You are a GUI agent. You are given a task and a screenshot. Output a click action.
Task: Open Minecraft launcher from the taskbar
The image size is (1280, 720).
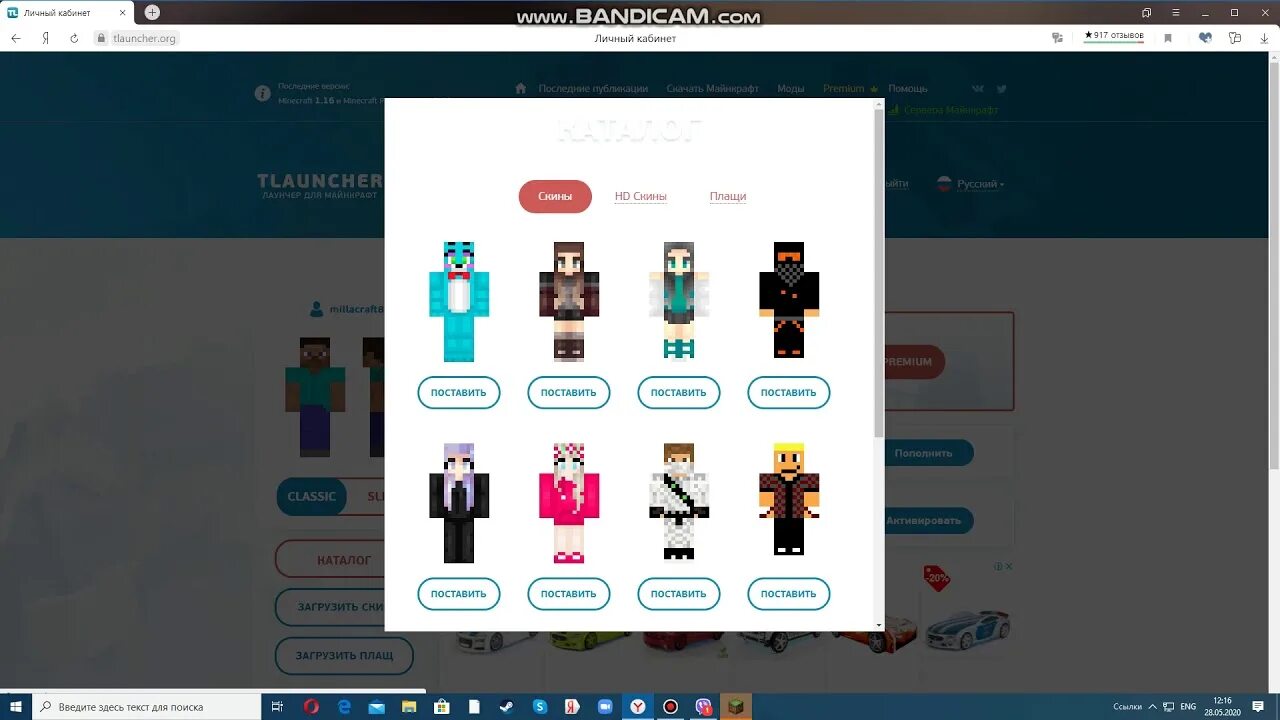coord(736,706)
